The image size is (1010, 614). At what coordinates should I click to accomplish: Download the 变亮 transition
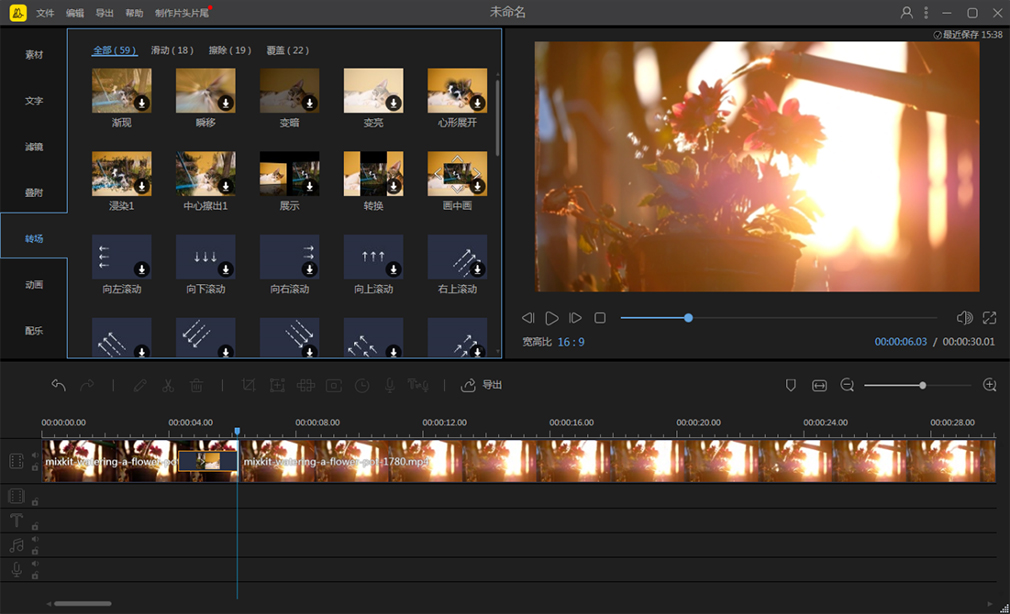394,103
